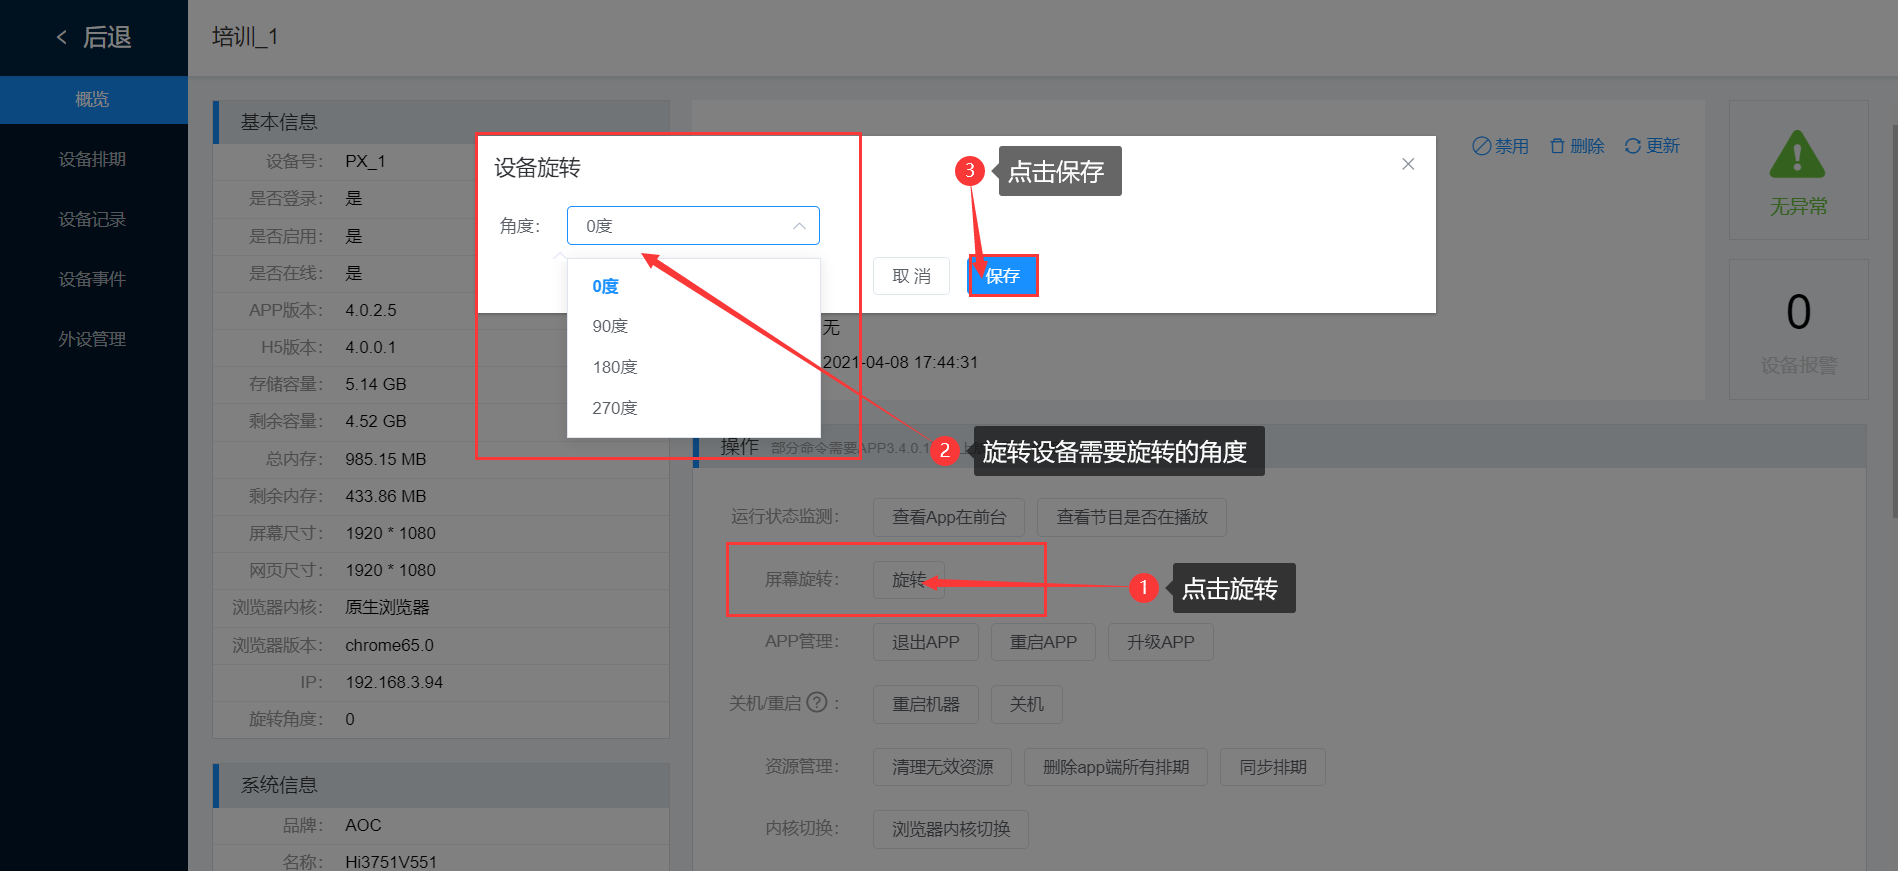
Task: Open the 概览 overview sidebar tab
Action: pos(93,100)
